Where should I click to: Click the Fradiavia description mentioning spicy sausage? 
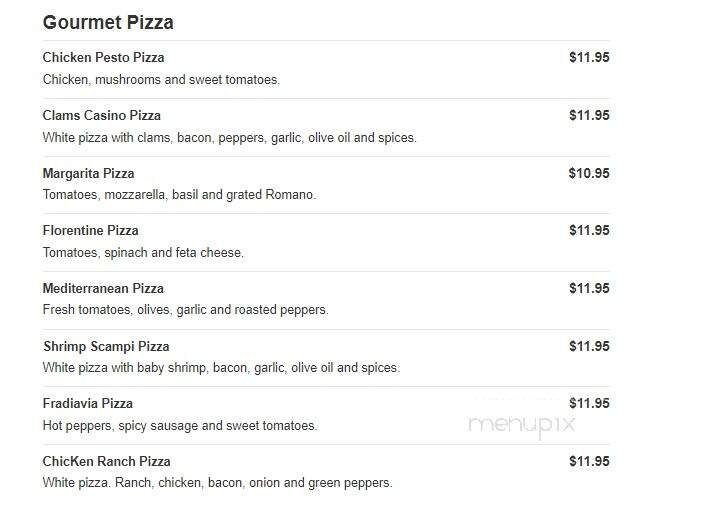(179, 425)
